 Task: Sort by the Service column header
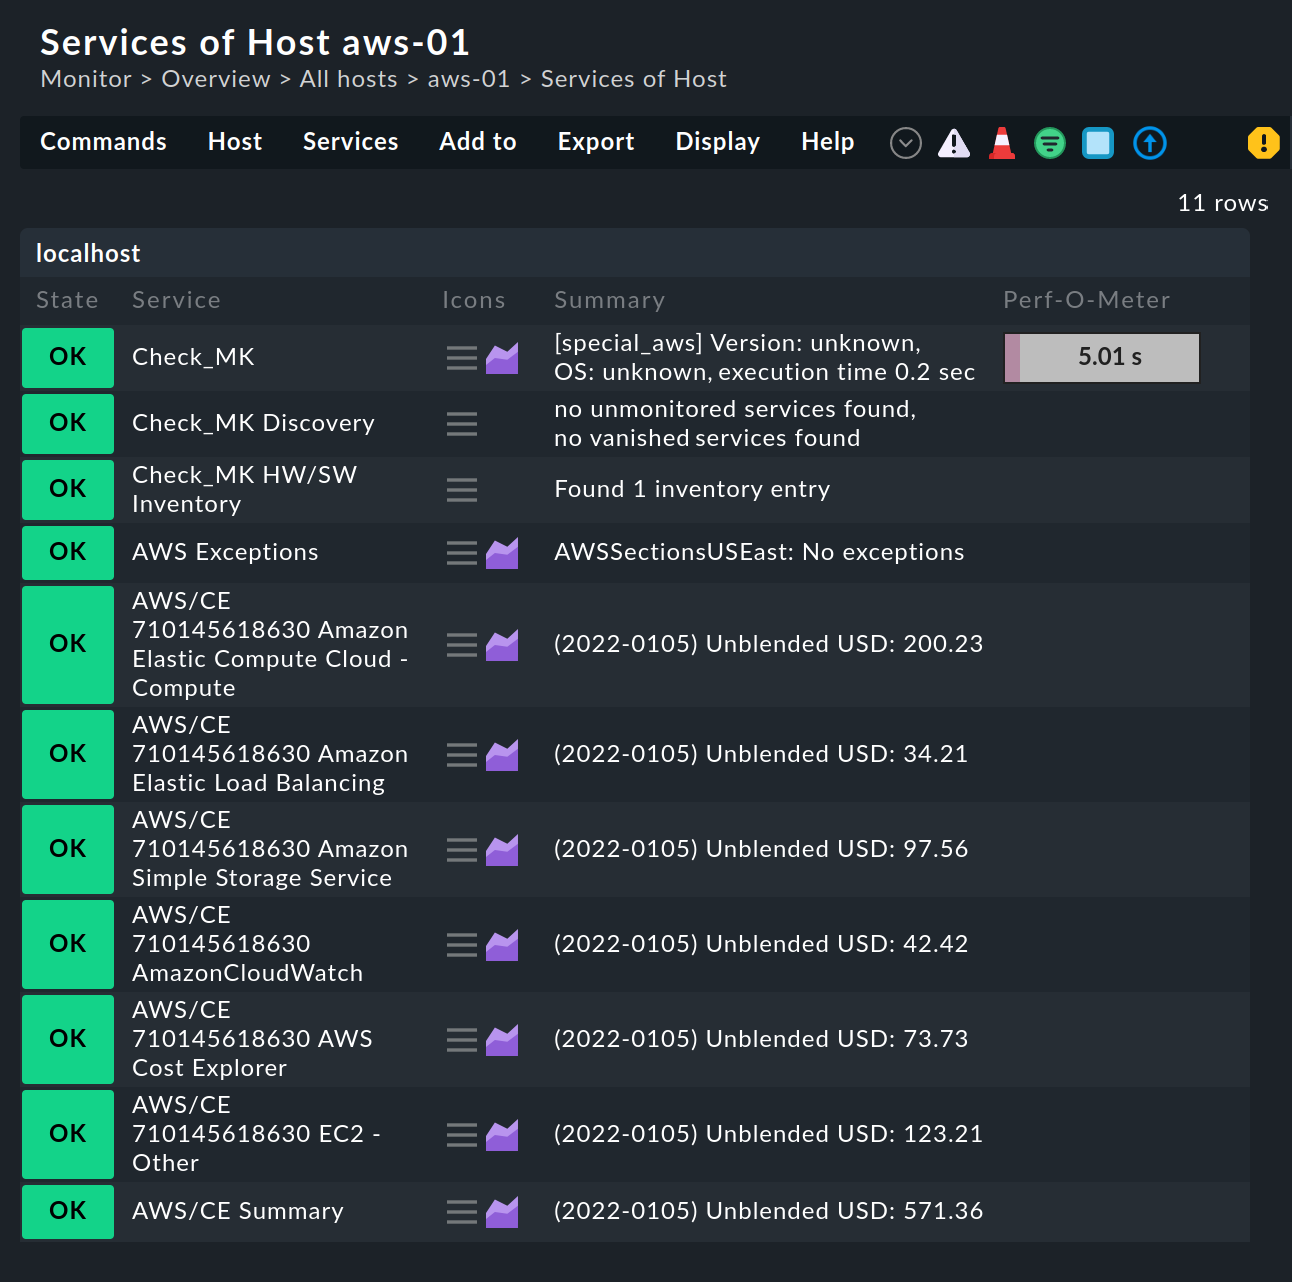click(176, 300)
